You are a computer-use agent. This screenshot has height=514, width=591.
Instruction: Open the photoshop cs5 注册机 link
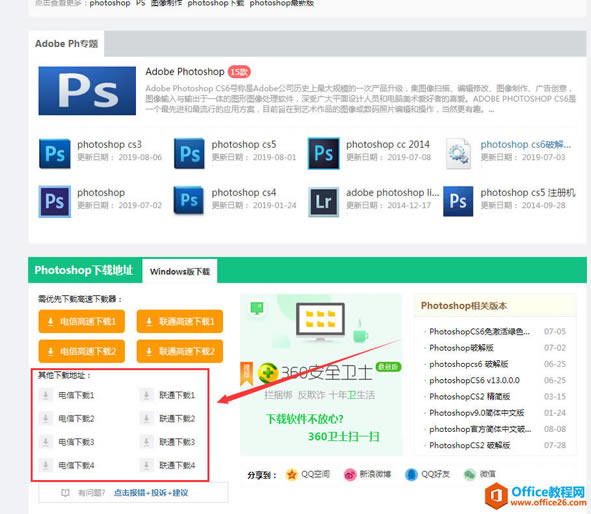[x=528, y=193]
